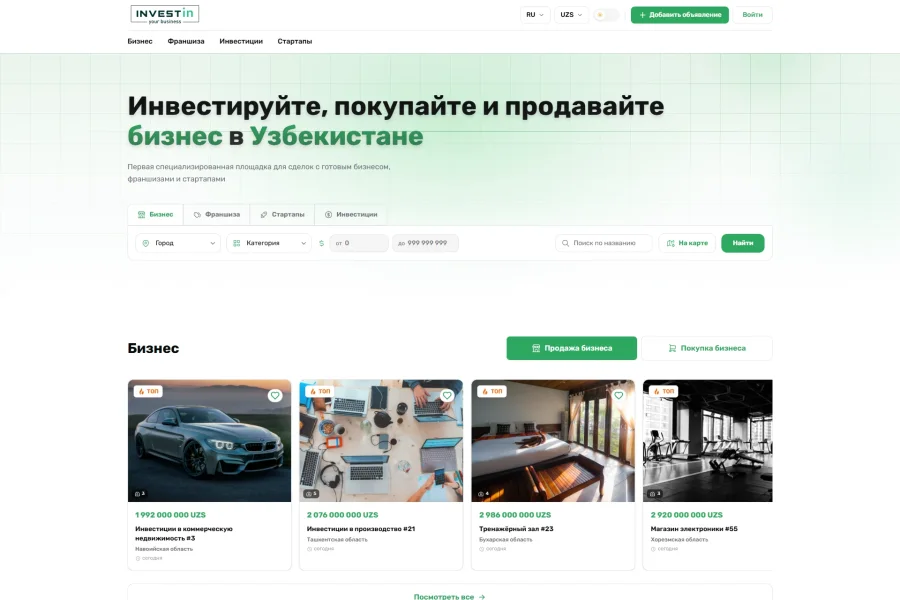
Task: Expand the Город dropdown
Action: click(178, 243)
